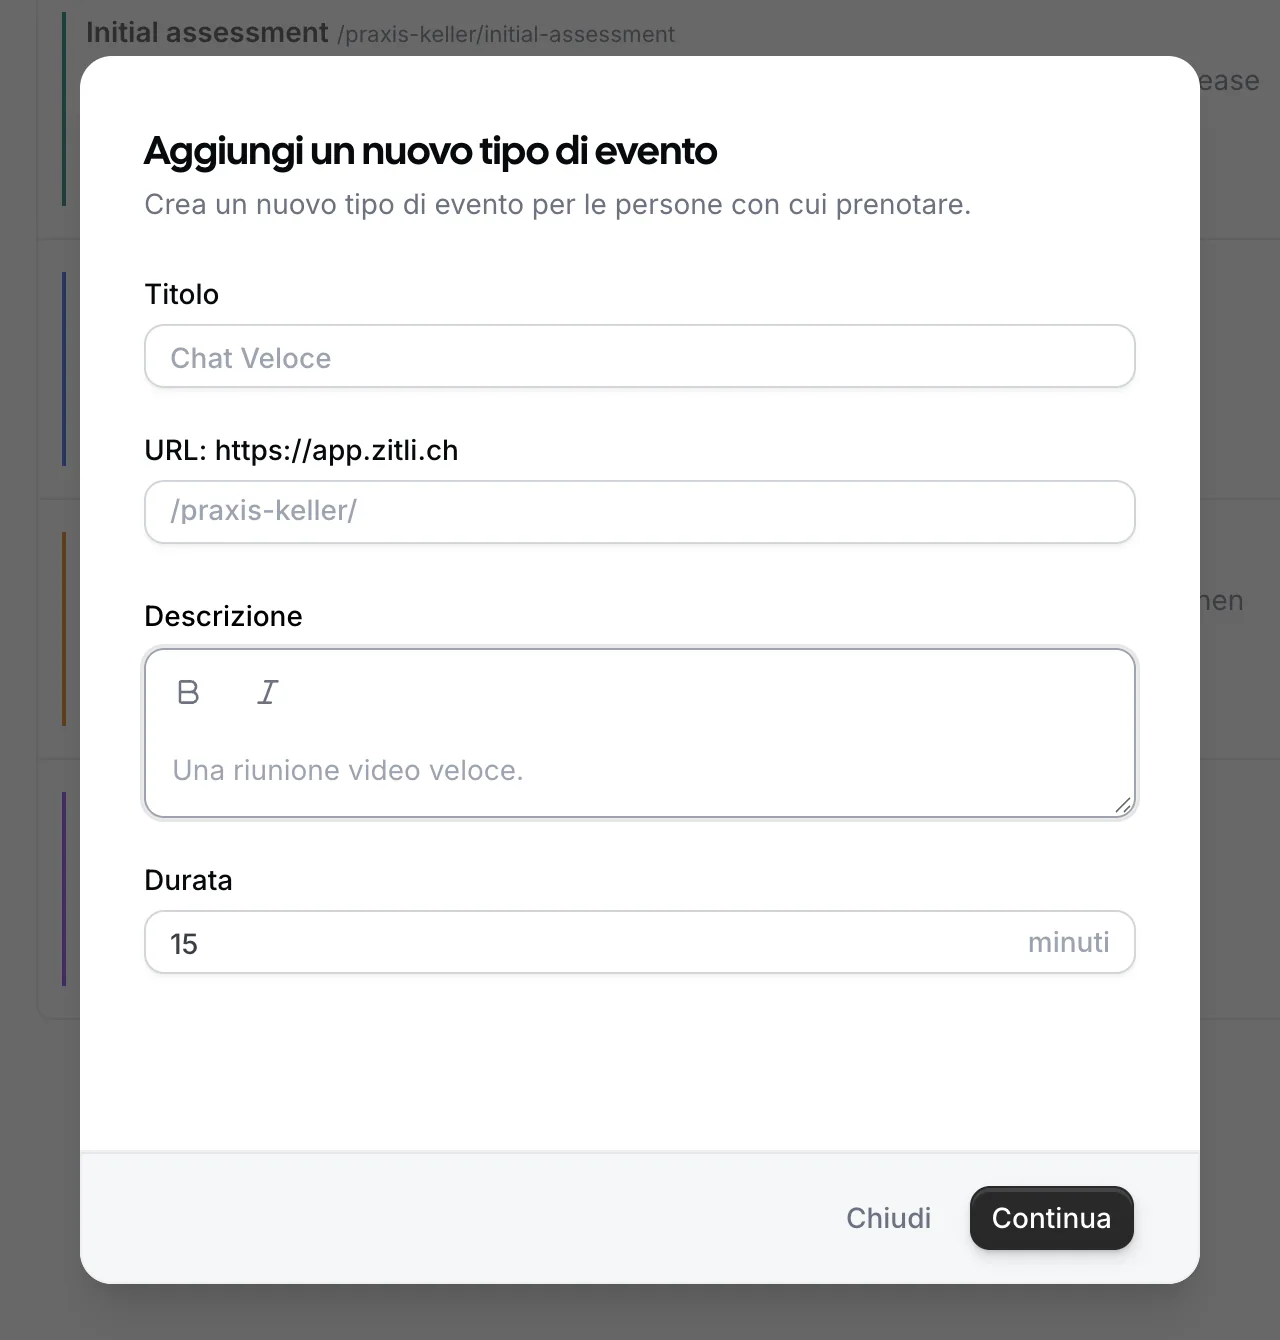
Task: Click the description textarea resize handle
Action: [x=1123, y=805]
